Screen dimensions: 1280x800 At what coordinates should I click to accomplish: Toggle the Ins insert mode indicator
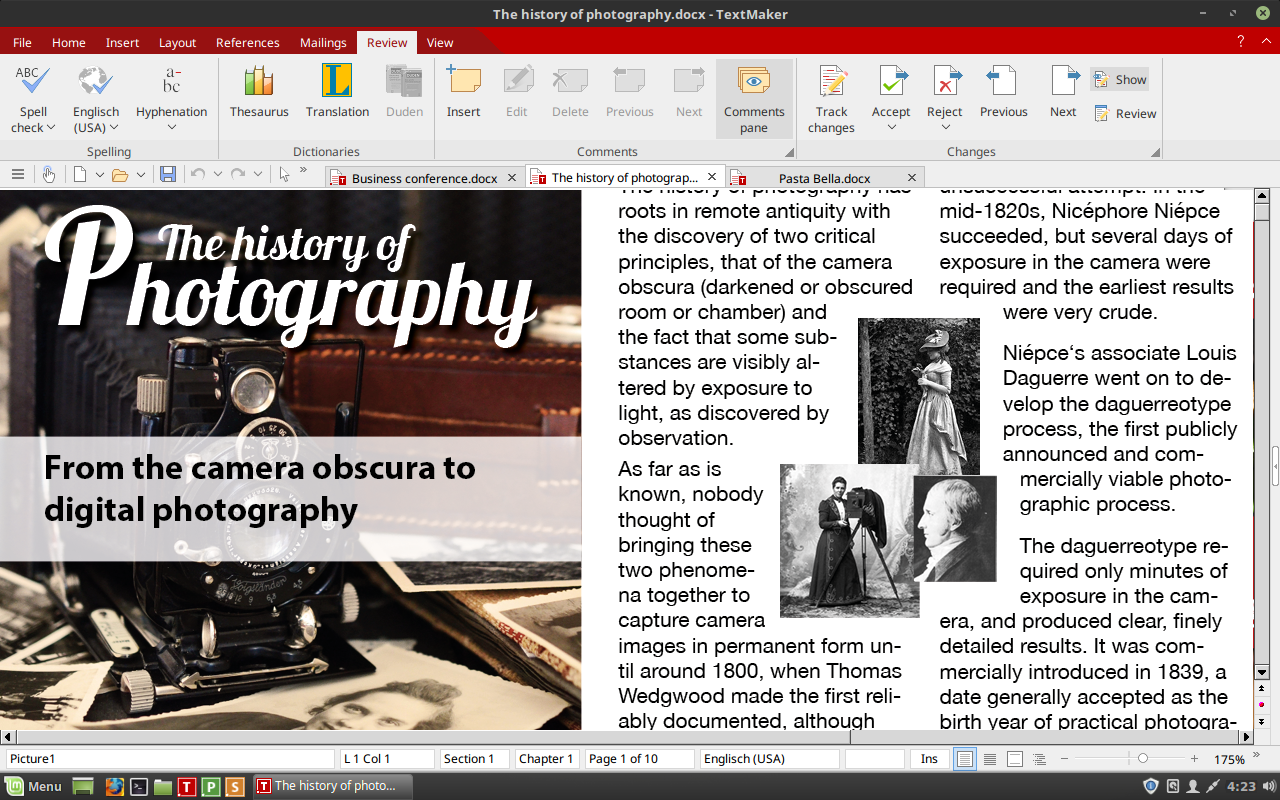929,759
